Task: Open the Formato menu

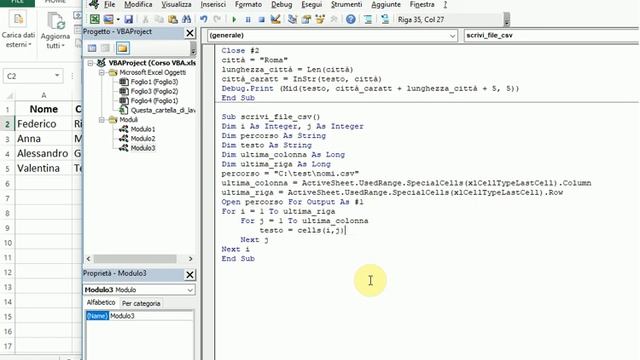Action: (x=249, y=4)
